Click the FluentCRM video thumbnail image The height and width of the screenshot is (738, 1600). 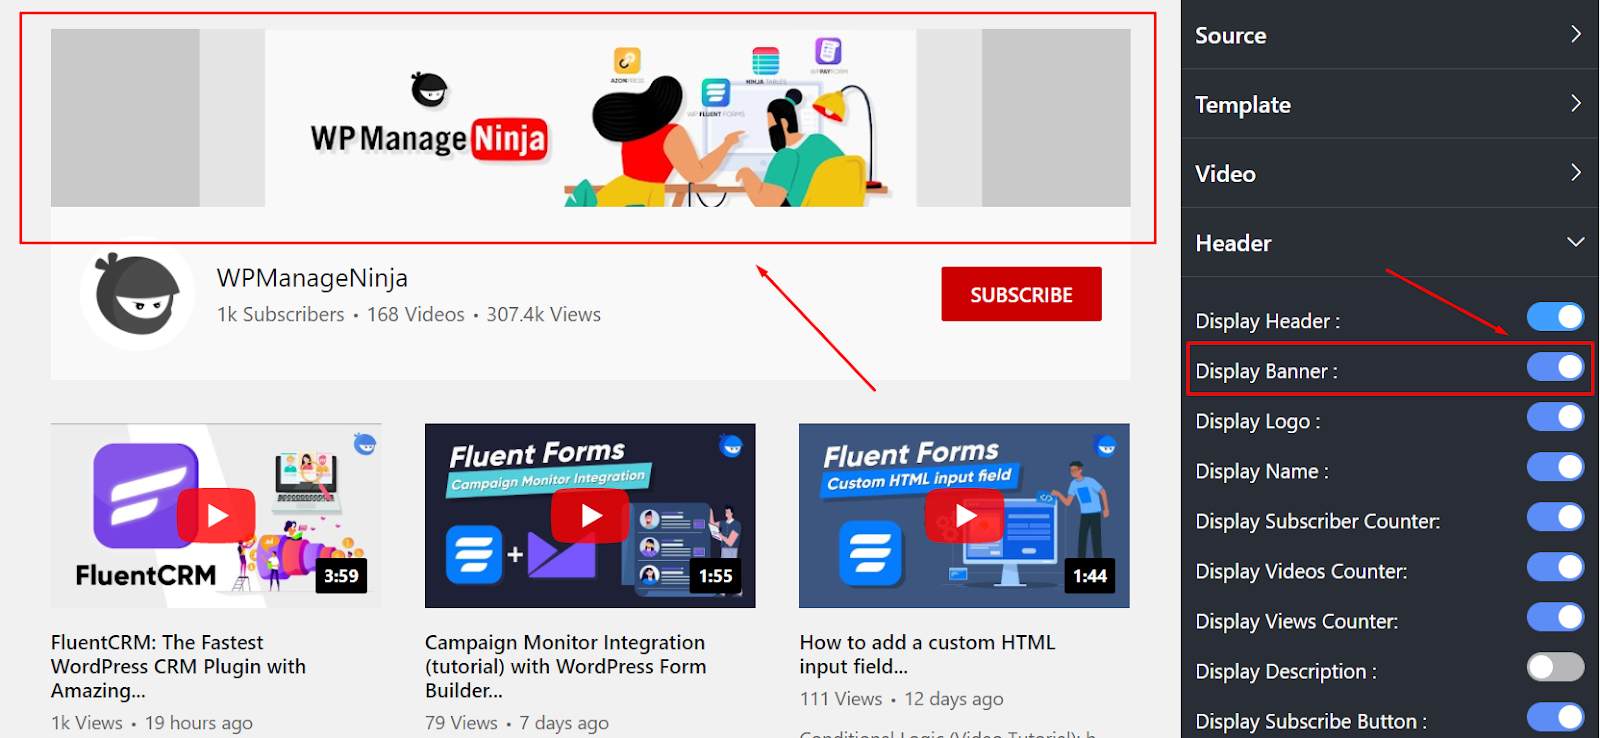pos(216,515)
